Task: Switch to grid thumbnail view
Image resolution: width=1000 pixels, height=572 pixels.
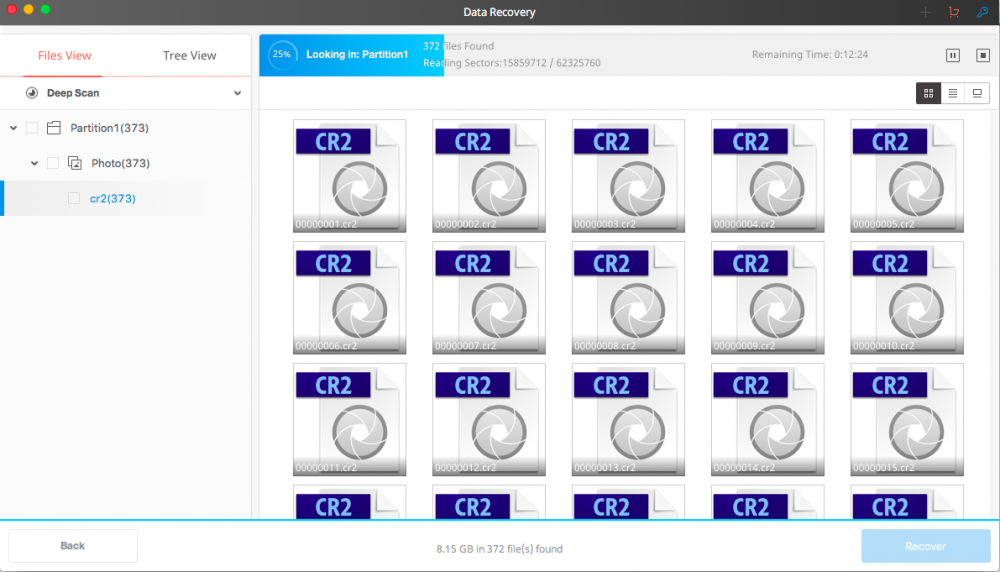Action: coord(929,93)
